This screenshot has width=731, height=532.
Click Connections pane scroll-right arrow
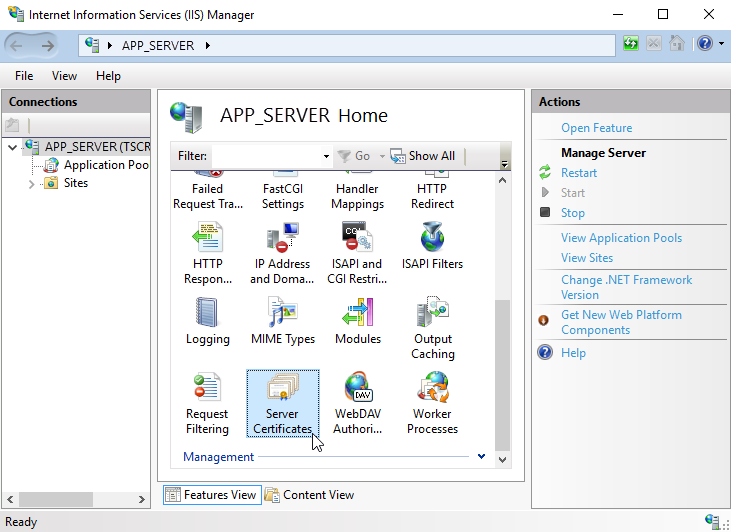(x=142, y=499)
